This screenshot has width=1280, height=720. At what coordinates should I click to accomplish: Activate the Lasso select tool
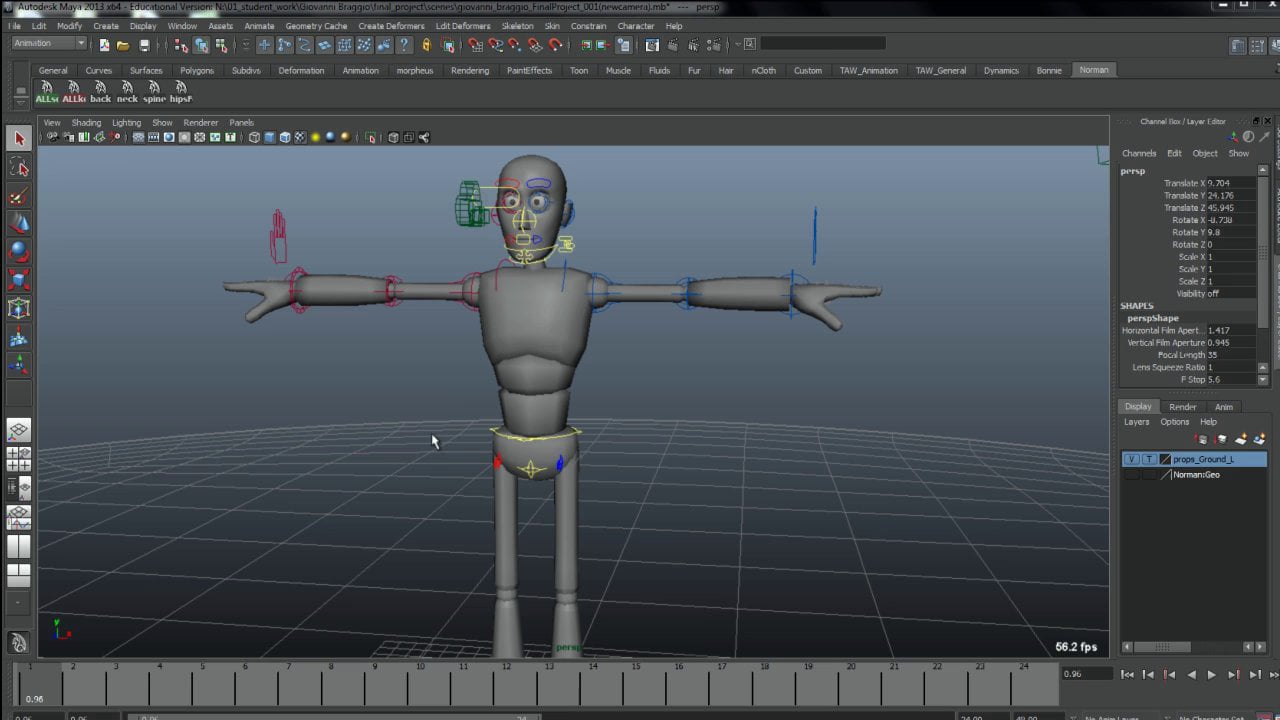point(19,167)
